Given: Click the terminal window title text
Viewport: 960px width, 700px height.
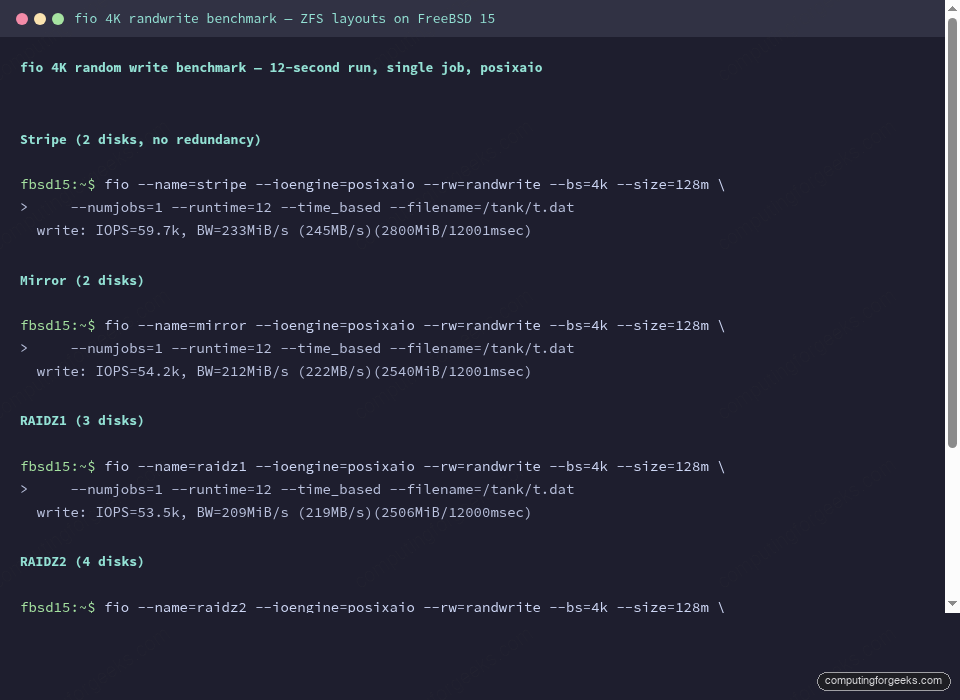Looking at the screenshot, I should pos(283,18).
